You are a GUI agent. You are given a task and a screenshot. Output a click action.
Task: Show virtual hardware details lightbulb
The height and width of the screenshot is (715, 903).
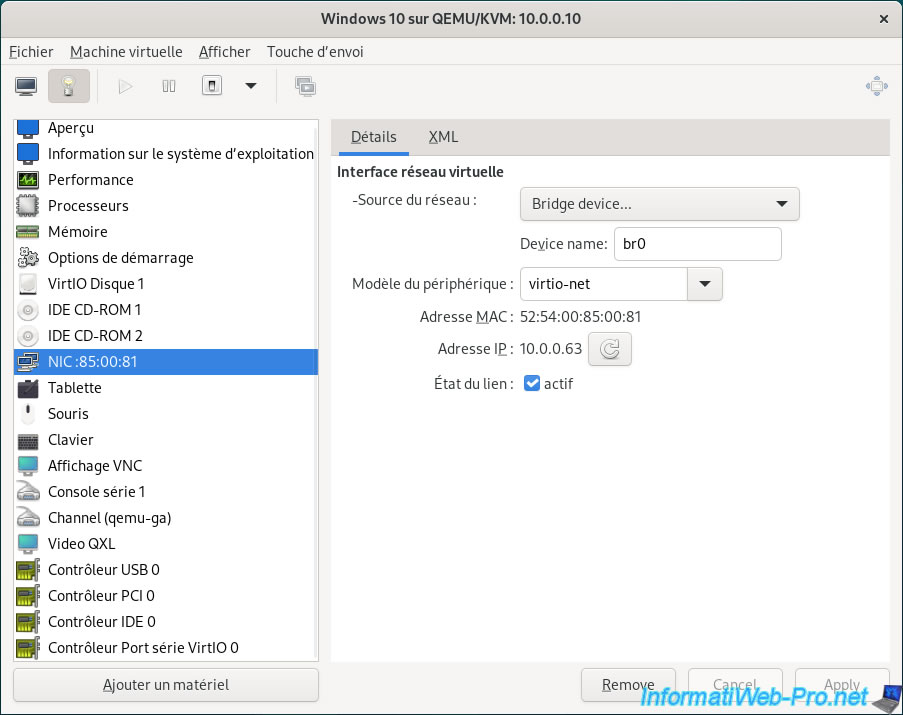click(x=69, y=86)
